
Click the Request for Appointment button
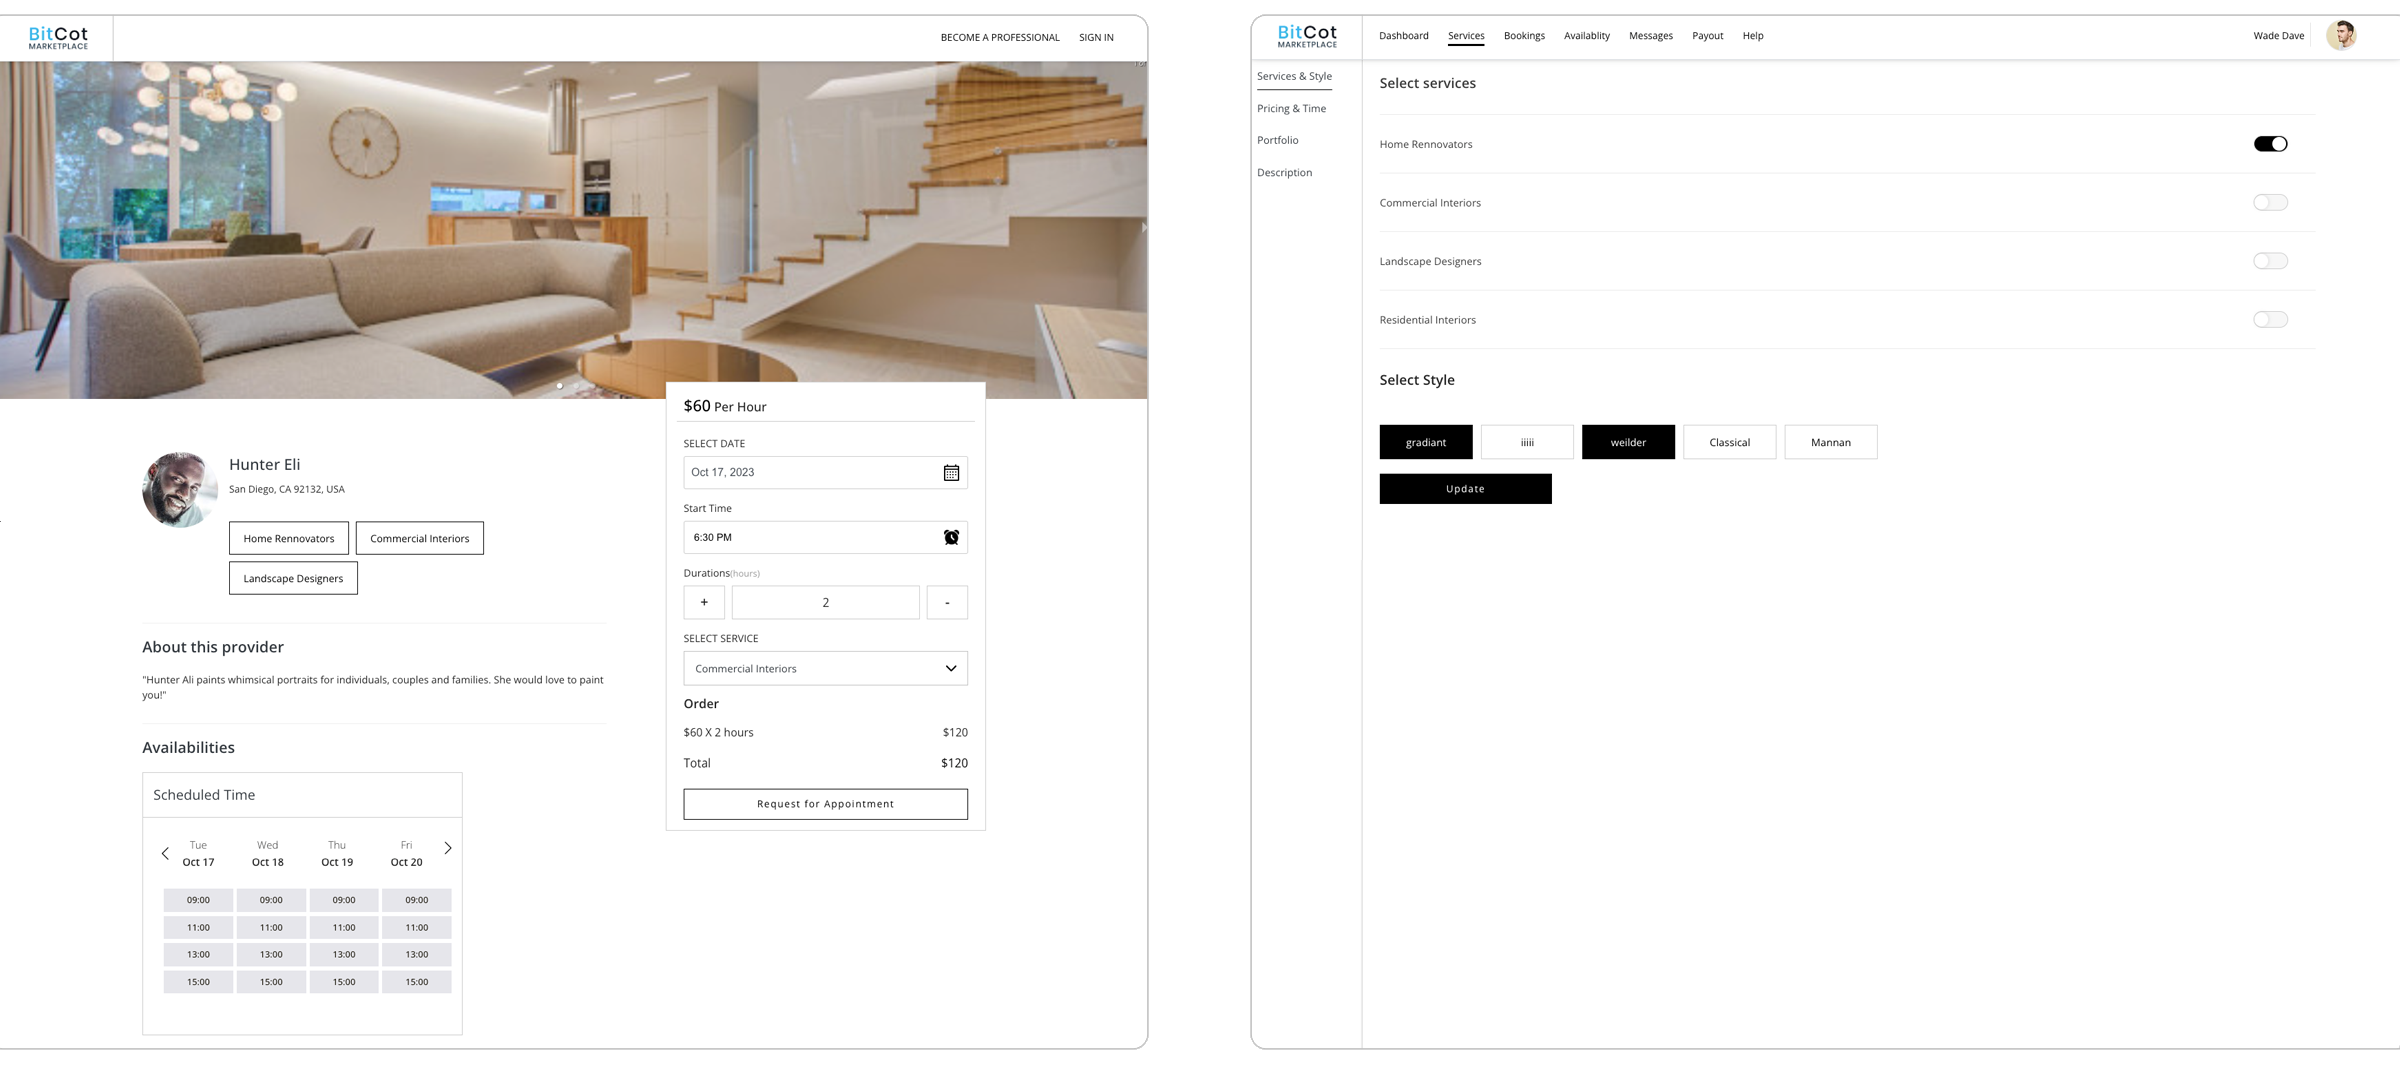[825, 804]
